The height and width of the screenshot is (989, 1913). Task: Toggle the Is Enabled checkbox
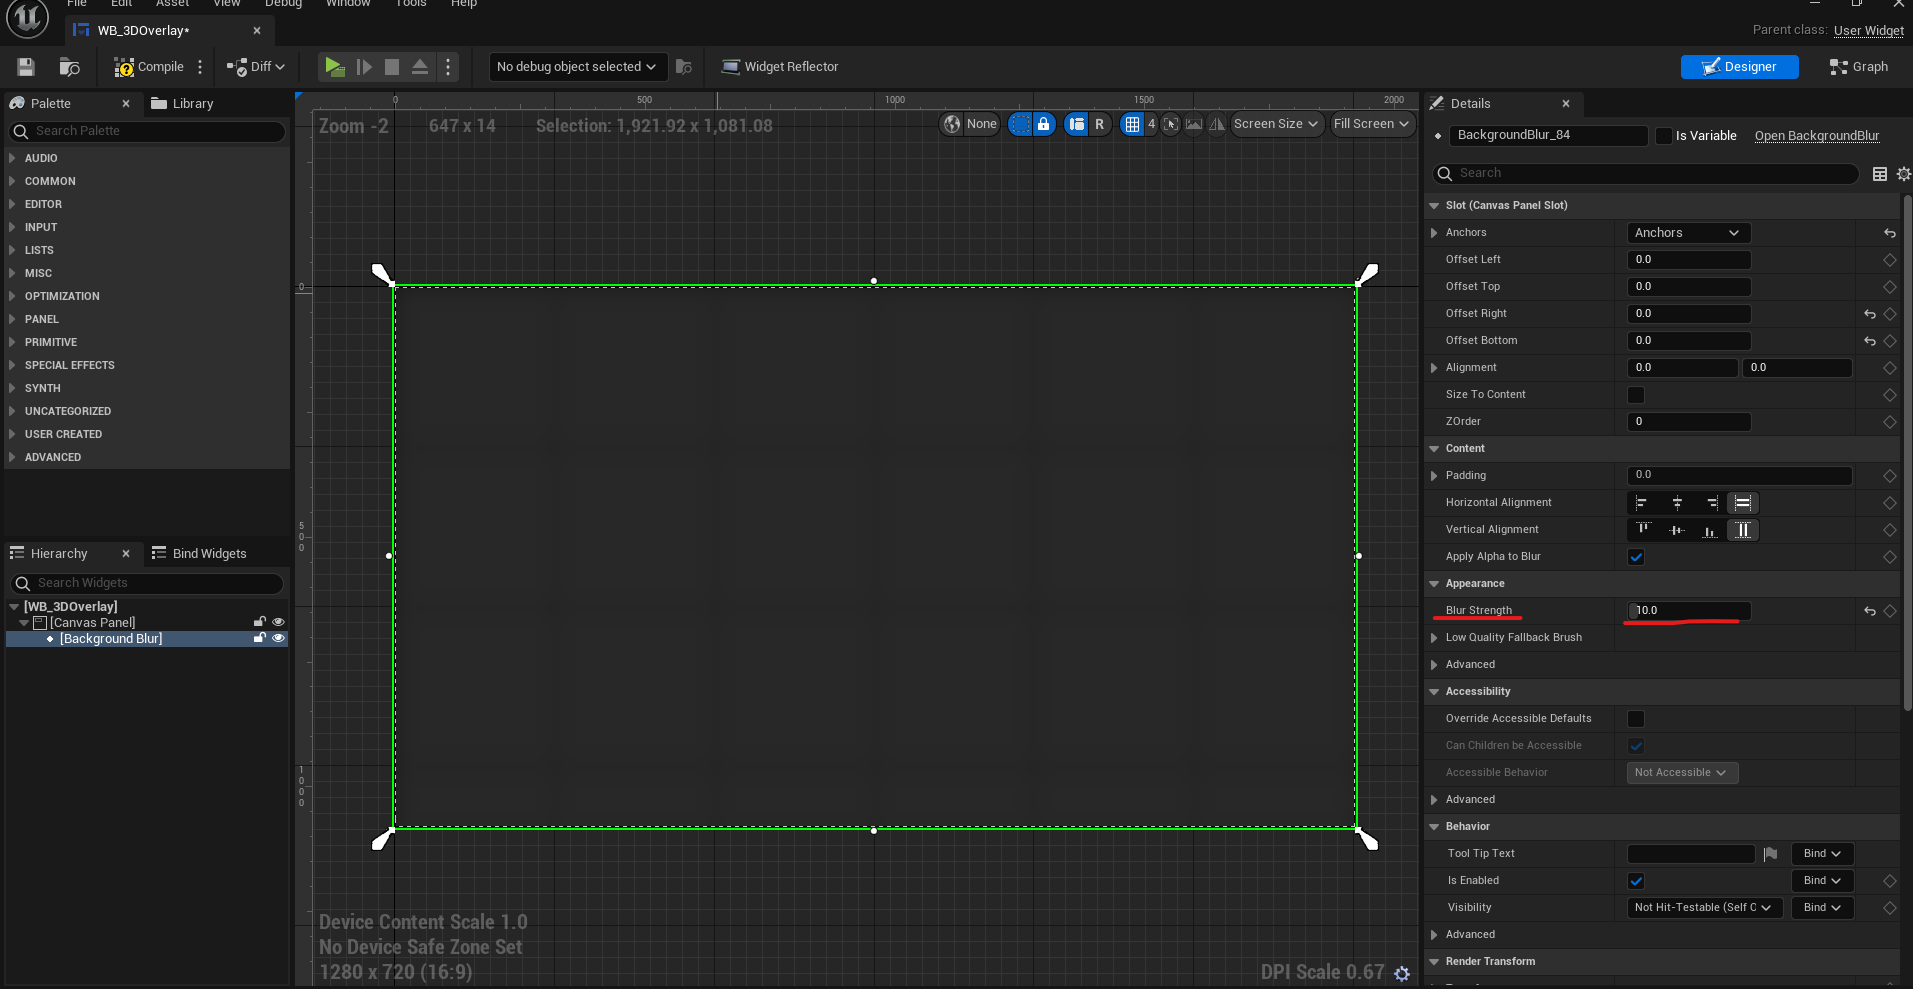[x=1636, y=881]
